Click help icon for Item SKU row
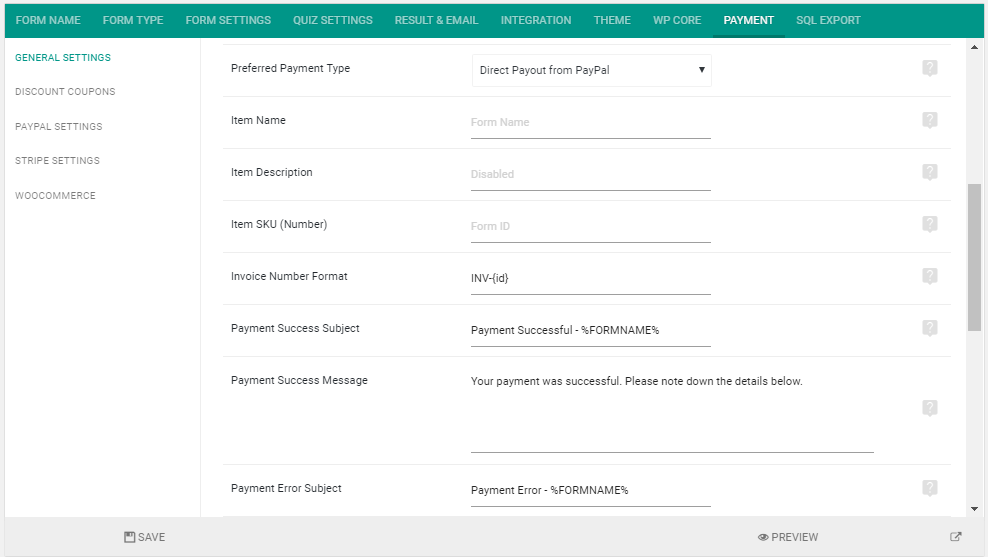 click(929, 224)
